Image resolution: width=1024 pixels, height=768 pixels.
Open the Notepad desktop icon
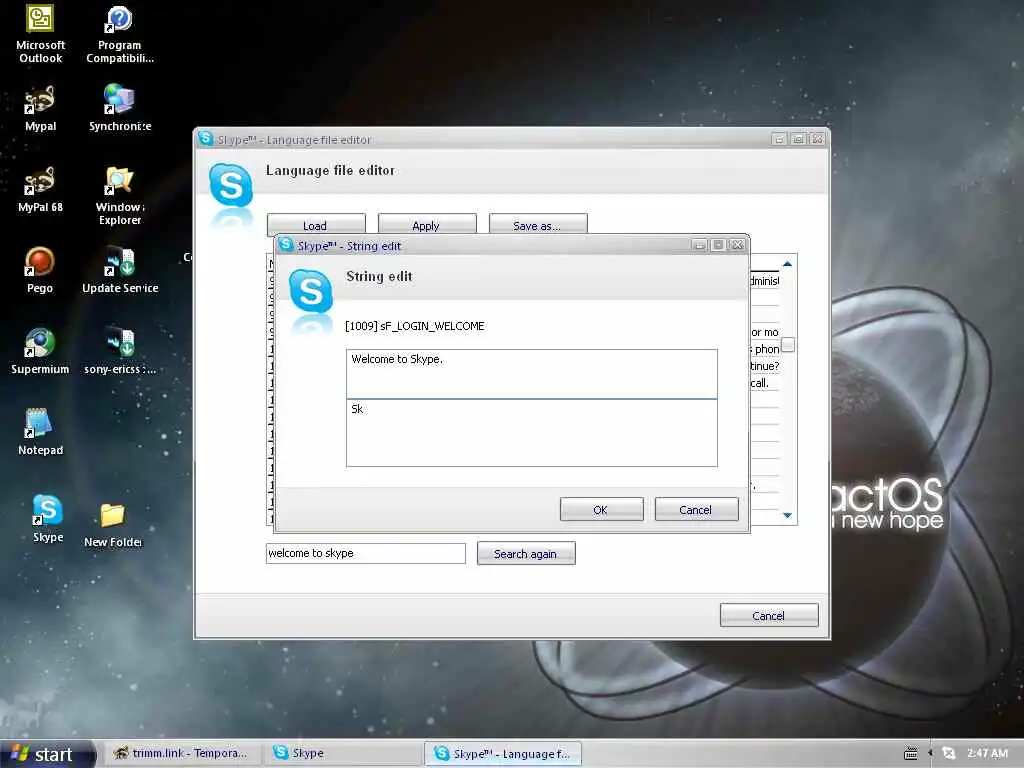[40, 432]
